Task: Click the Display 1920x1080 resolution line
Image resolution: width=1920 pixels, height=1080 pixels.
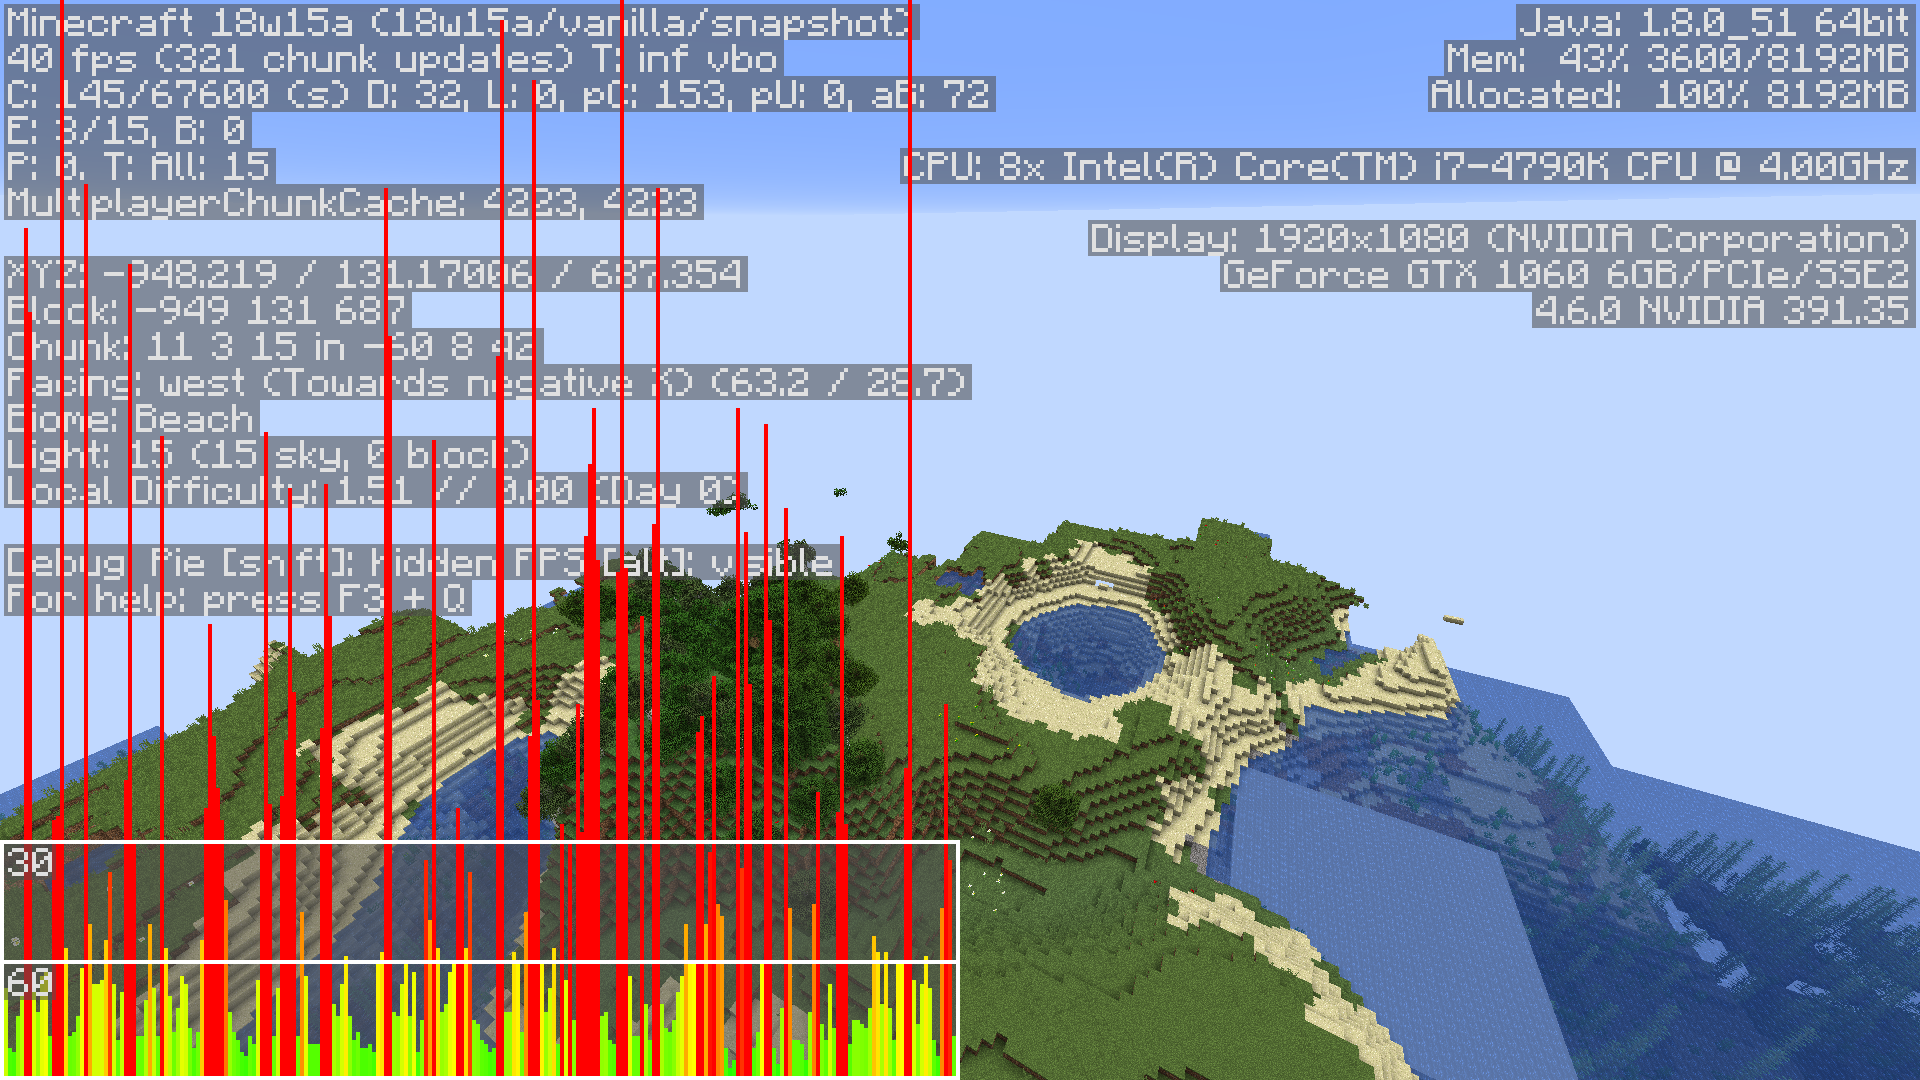Action: [1500, 238]
